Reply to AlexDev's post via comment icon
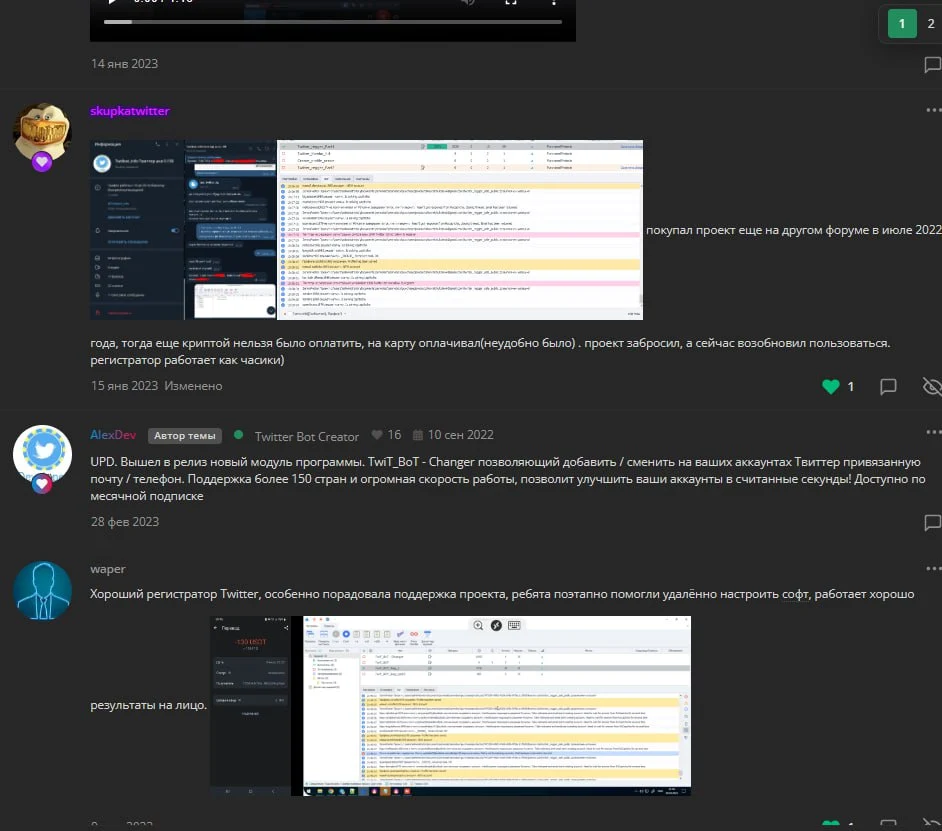 [932, 522]
